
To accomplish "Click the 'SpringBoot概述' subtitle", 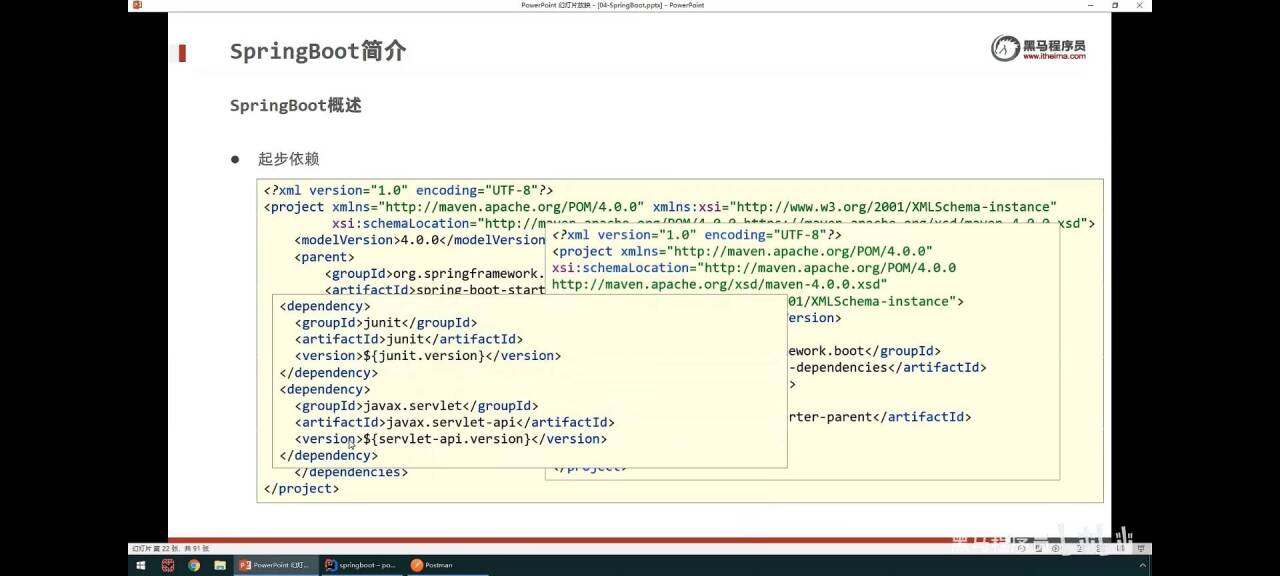I will click(x=295, y=105).
